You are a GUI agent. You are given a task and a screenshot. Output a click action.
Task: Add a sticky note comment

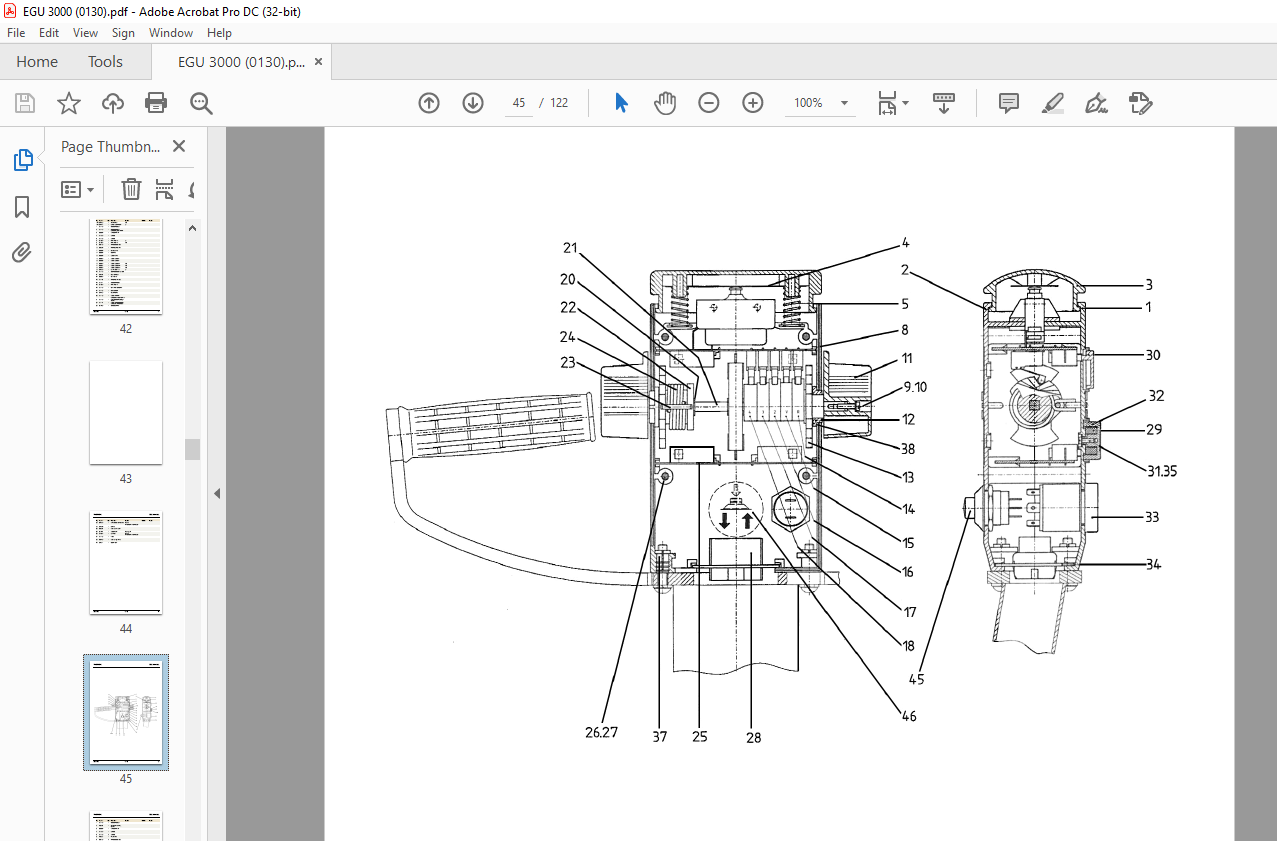tap(1009, 103)
